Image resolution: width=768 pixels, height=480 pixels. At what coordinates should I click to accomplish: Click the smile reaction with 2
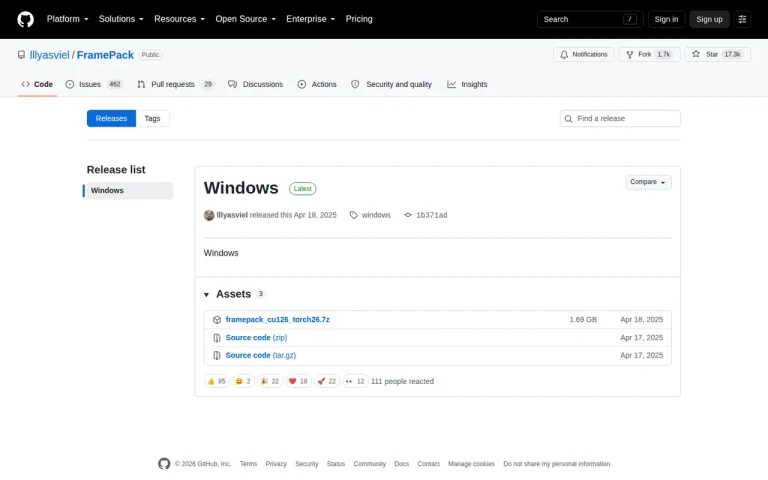[243, 381]
